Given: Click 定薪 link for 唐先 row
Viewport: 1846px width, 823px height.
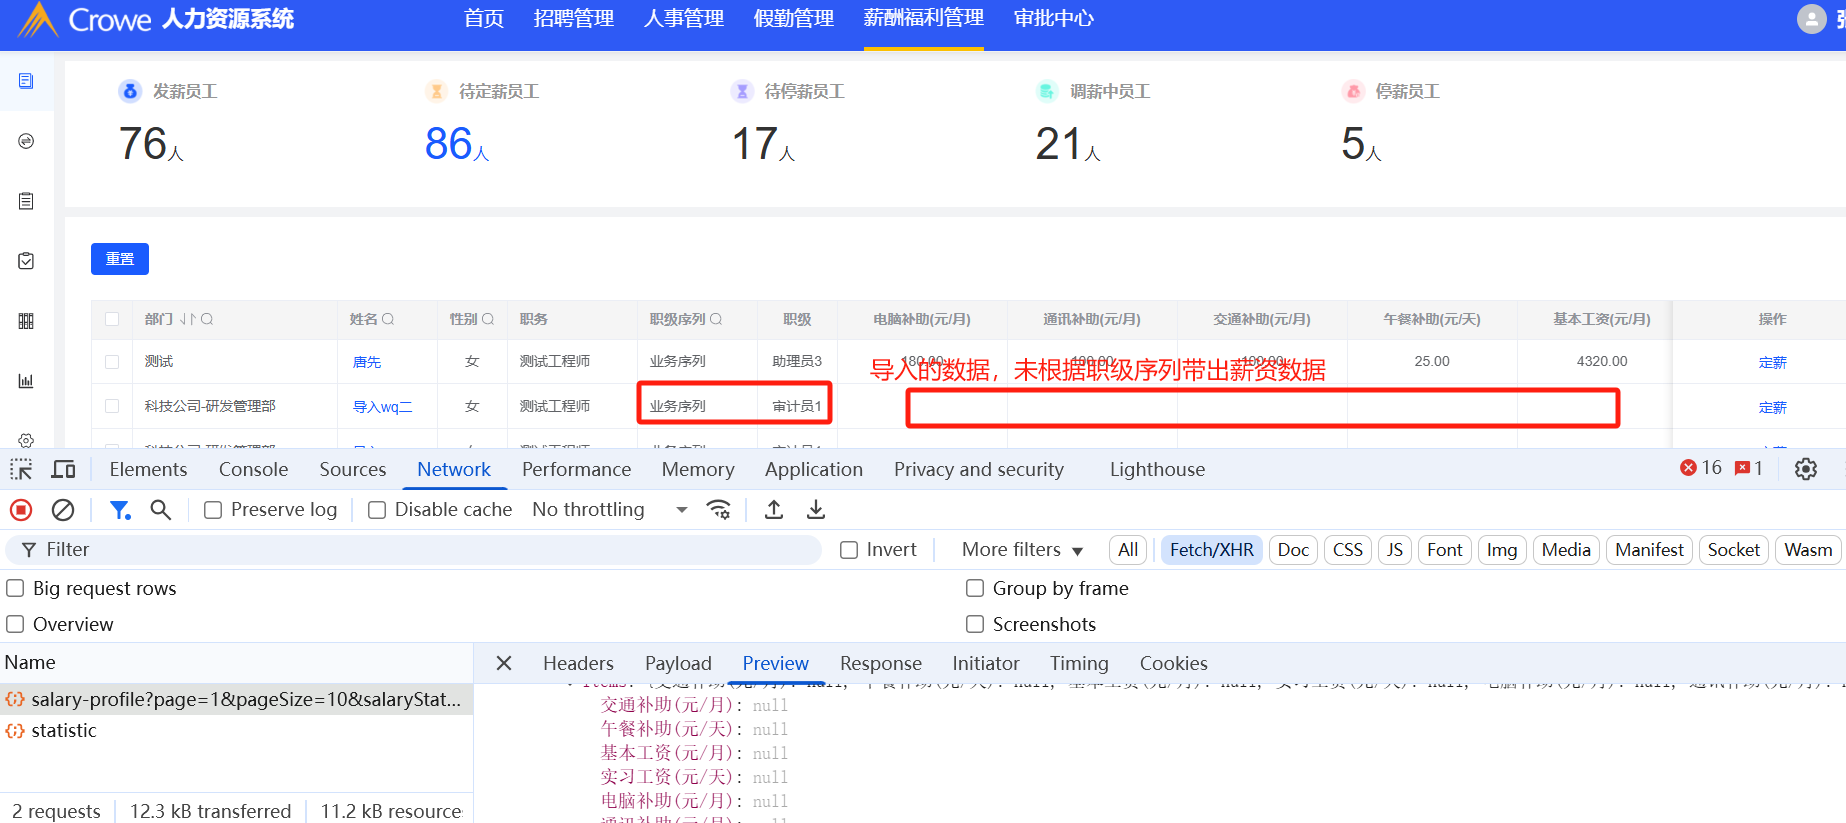Looking at the screenshot, I should [x=1772, y=362].
